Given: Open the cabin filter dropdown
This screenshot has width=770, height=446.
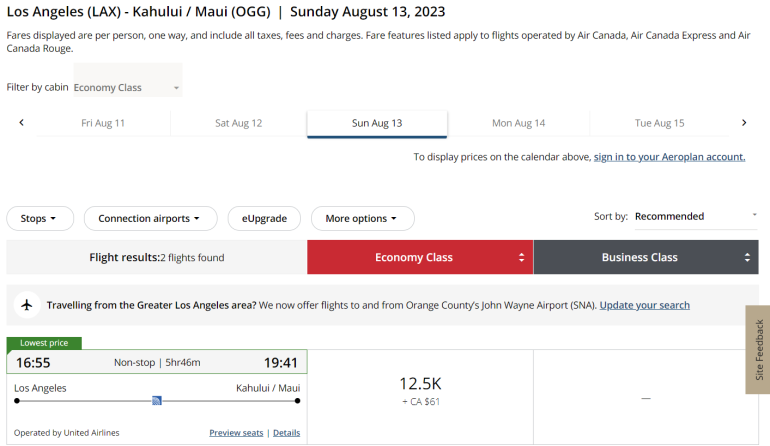Looking at the screenshot, I should tap(127, 87).
